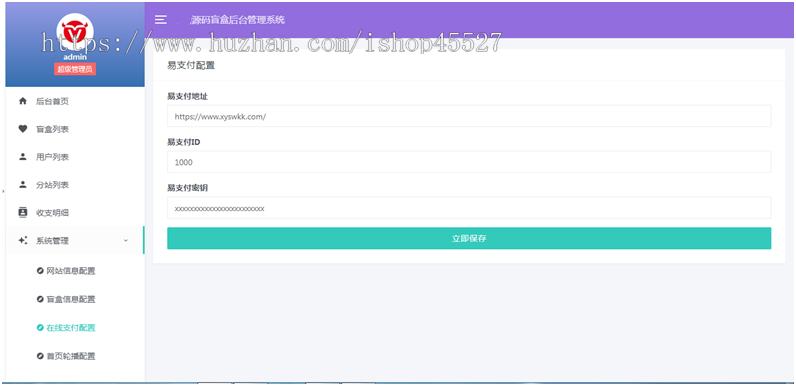Click the bullet icon beside 网站信息配置
The height and width of the screenshot is (386, 796).
(40, 271)
